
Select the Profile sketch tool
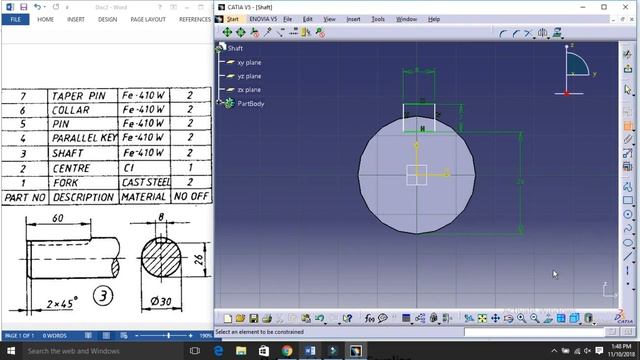tap(628, 187)
